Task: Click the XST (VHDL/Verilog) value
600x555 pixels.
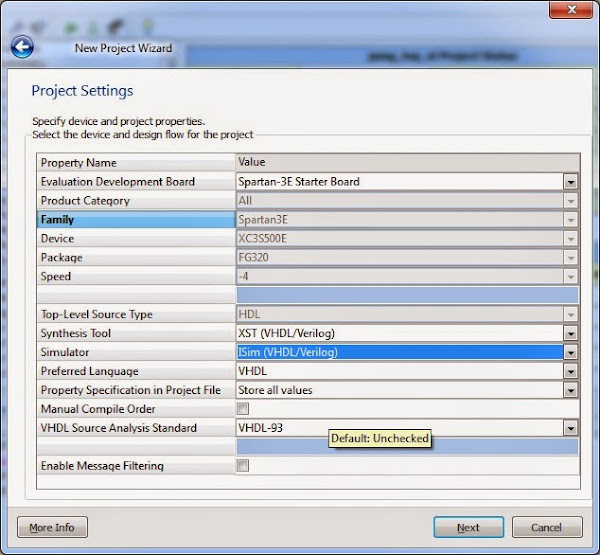Action: (399, 333)
